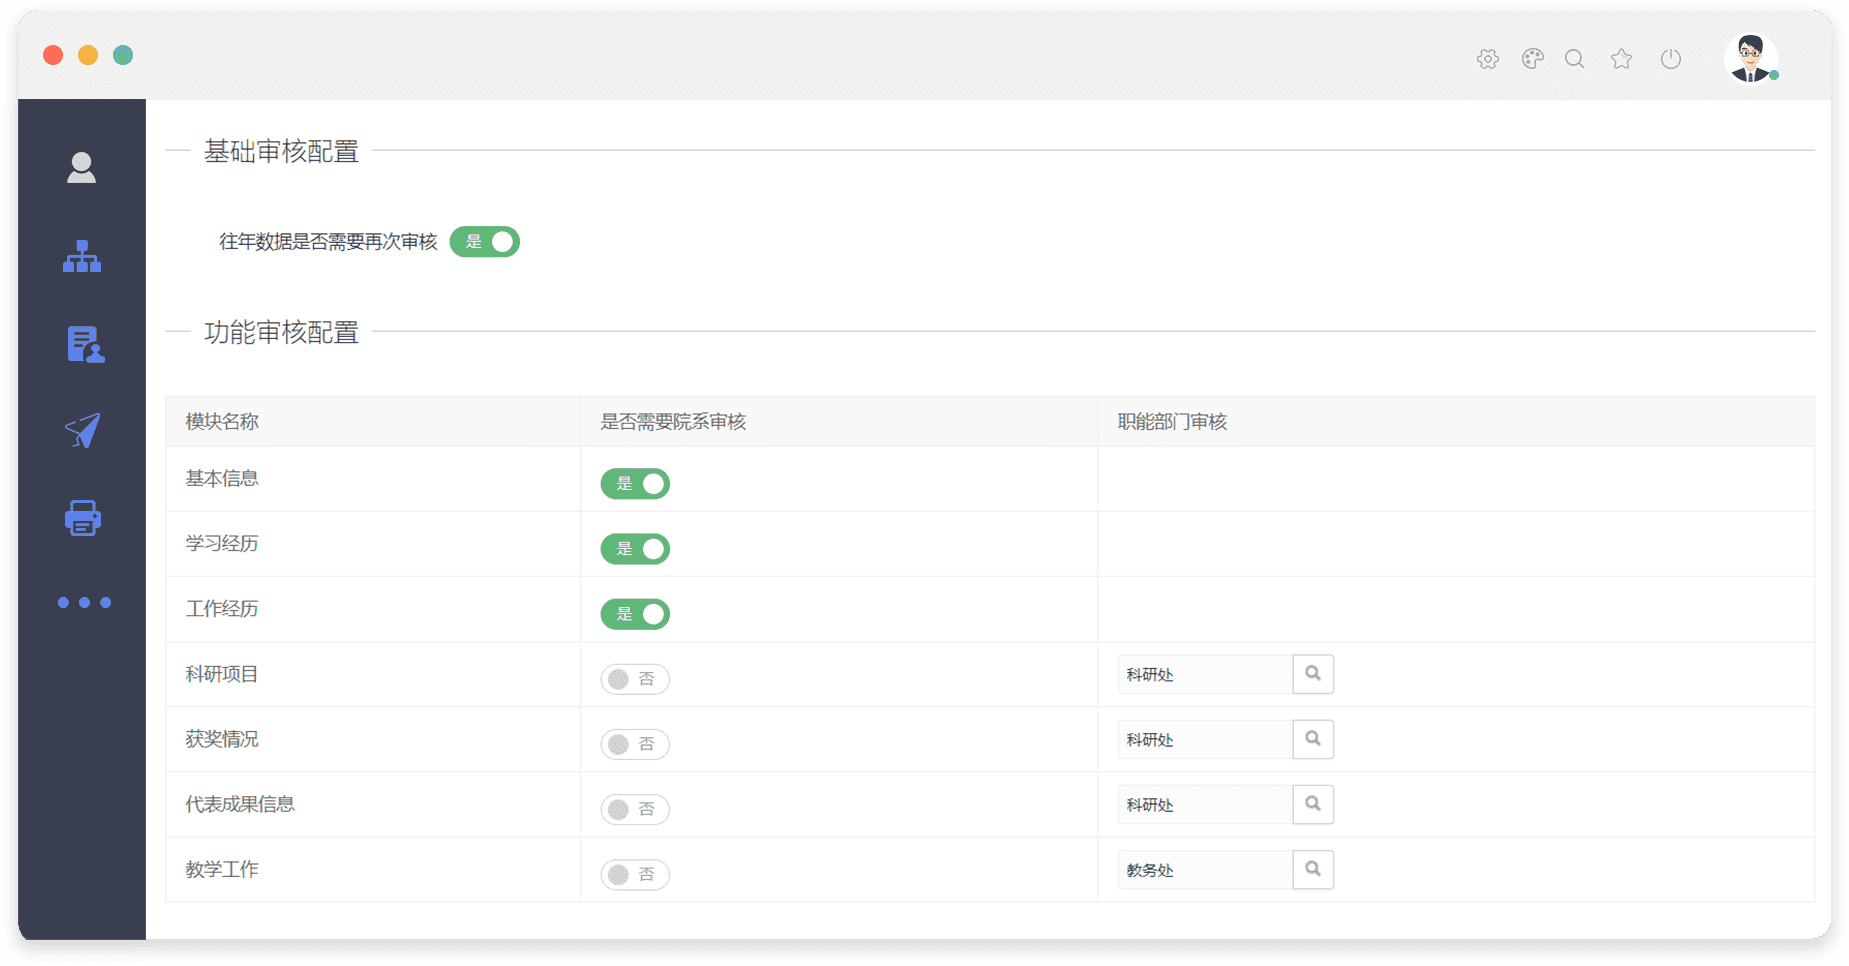Toggle 往年数据是否需要再次审核 switch
The image size is (1849, 966).
click(x=485, y=242)
